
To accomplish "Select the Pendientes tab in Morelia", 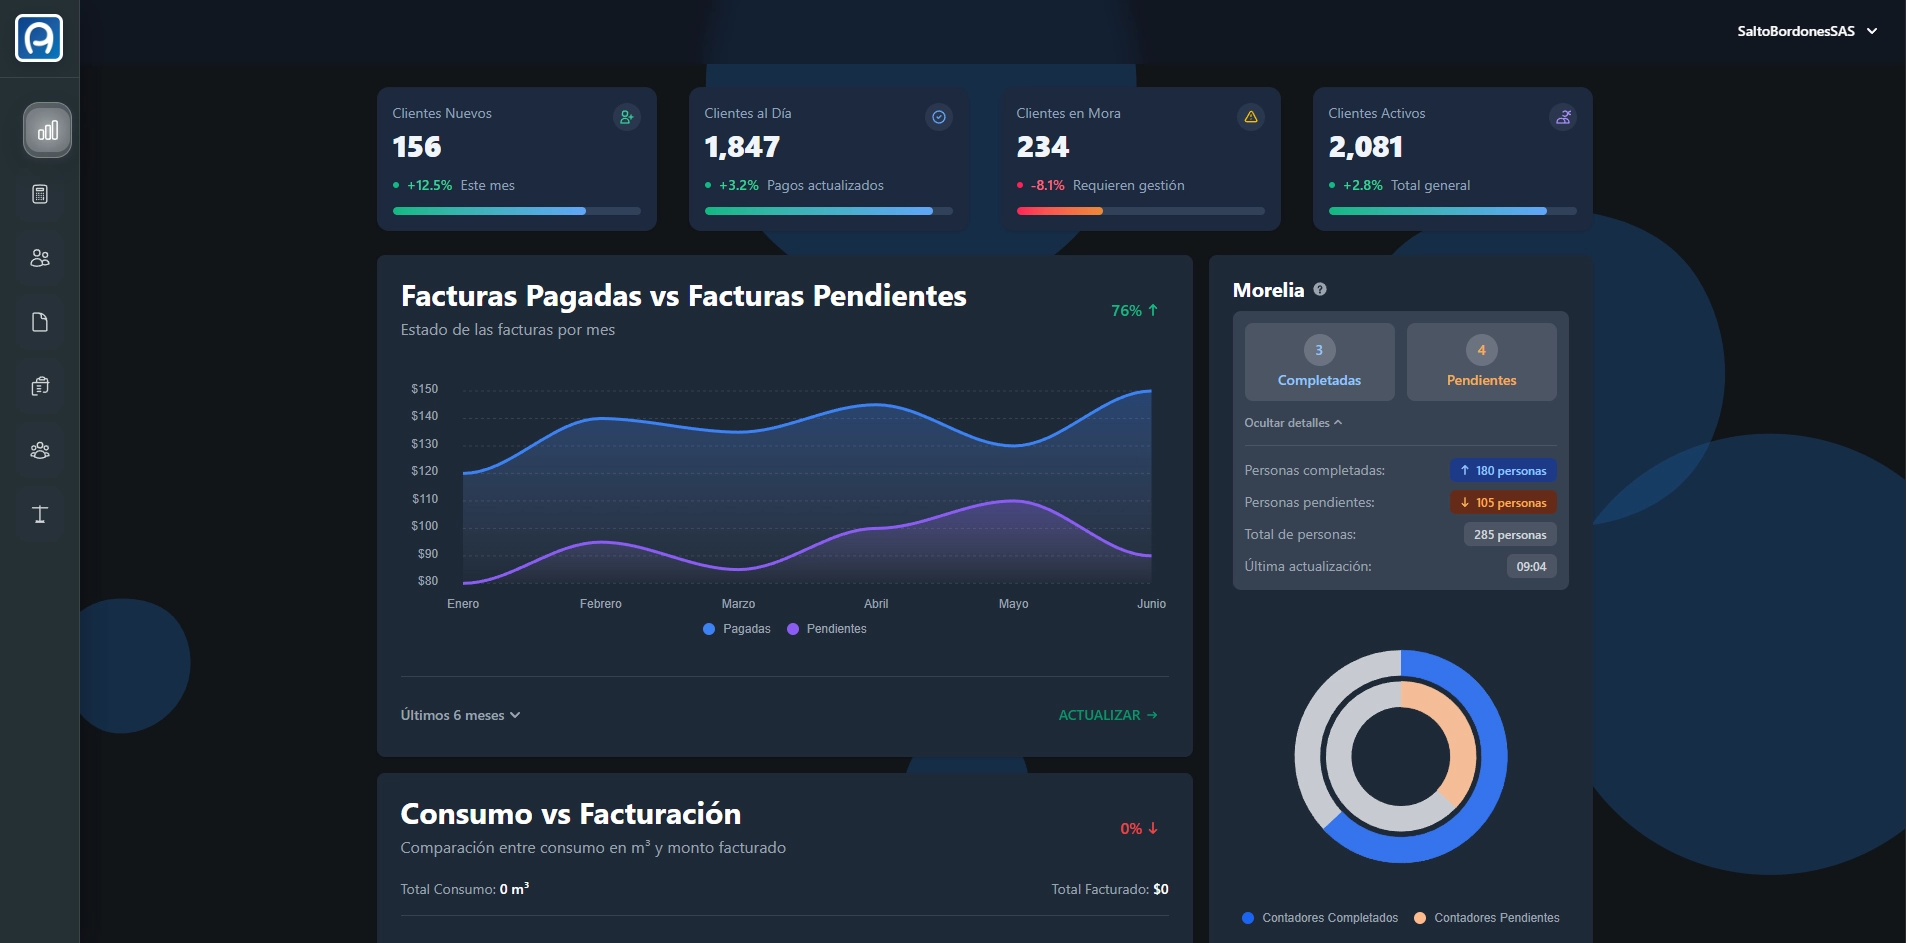I will coord(1481,362).
